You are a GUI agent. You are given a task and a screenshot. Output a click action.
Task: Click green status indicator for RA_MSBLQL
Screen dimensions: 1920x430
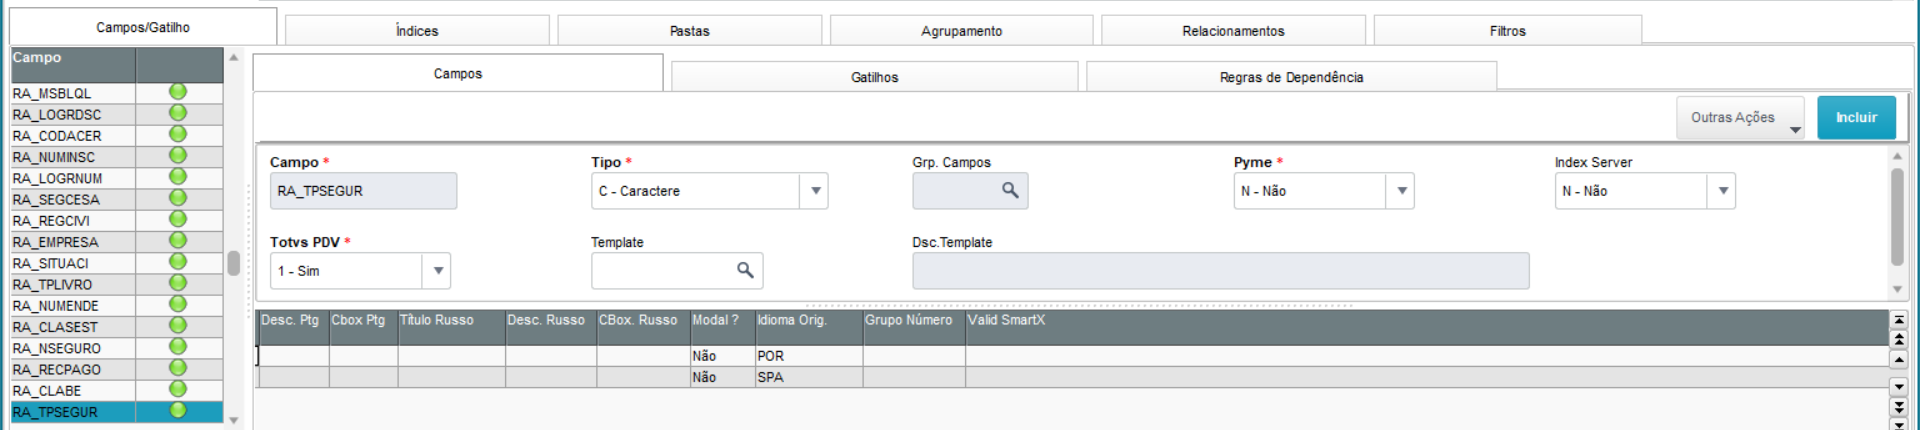178,92
